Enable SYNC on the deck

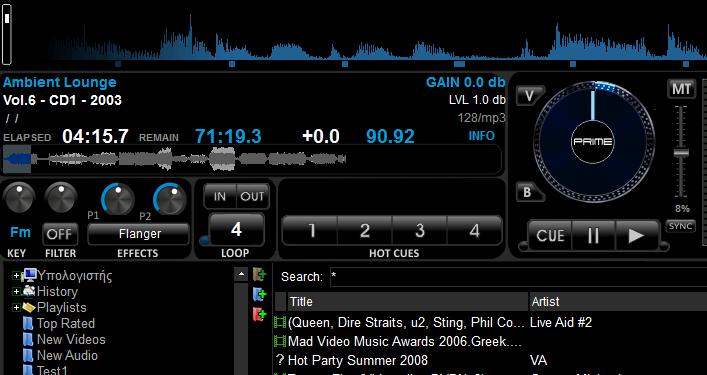point(680,226)
